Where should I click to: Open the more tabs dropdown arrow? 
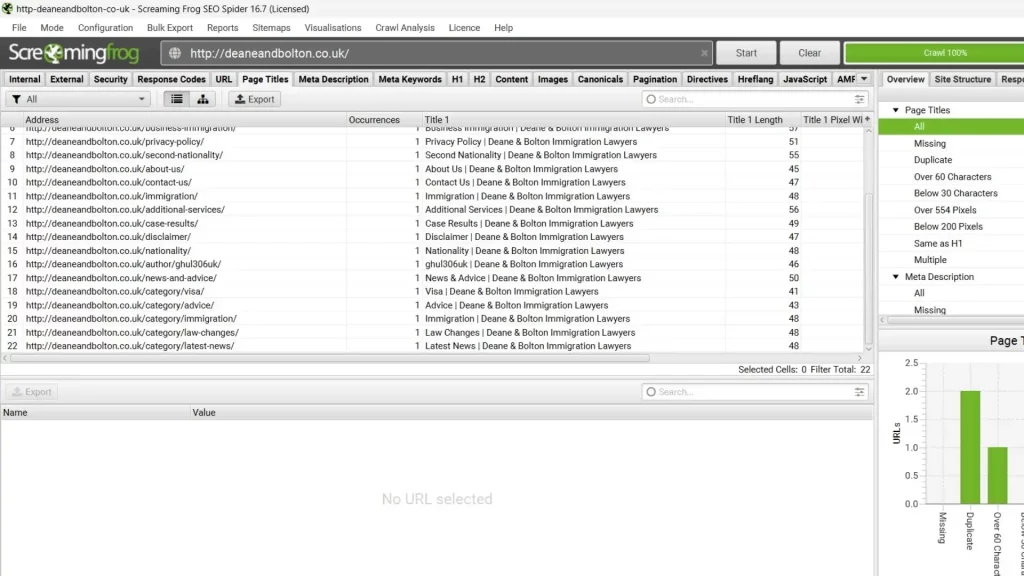click(864, 79)
